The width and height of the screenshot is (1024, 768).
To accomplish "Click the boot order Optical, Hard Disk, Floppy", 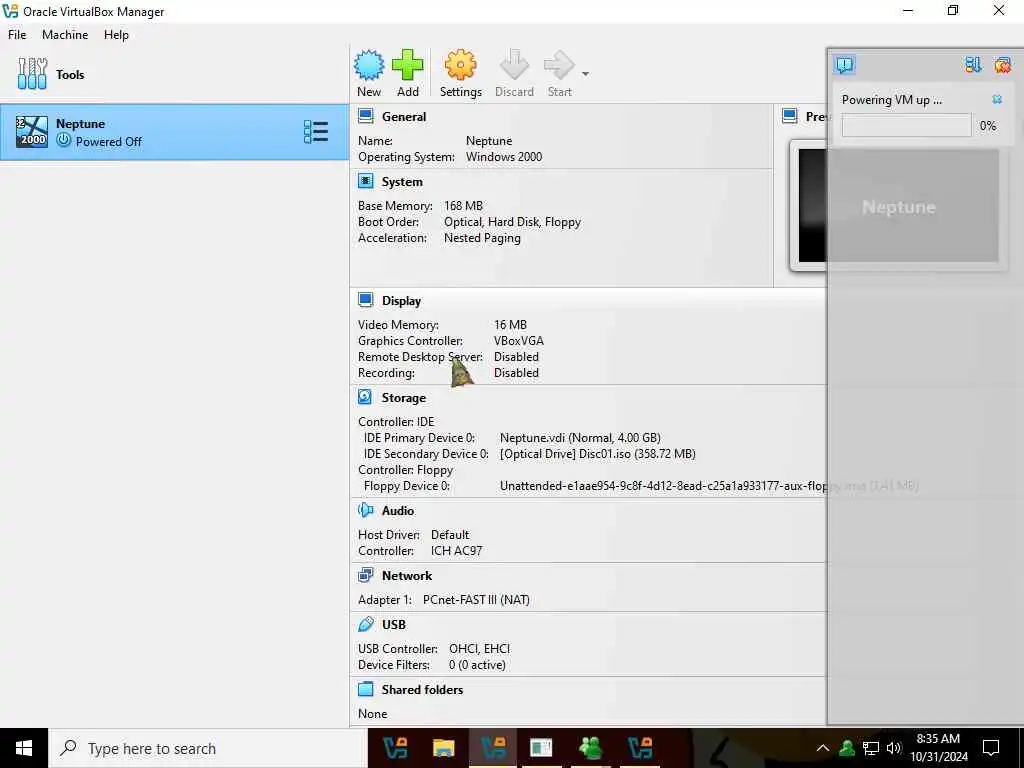I will [x=512, y=222].
